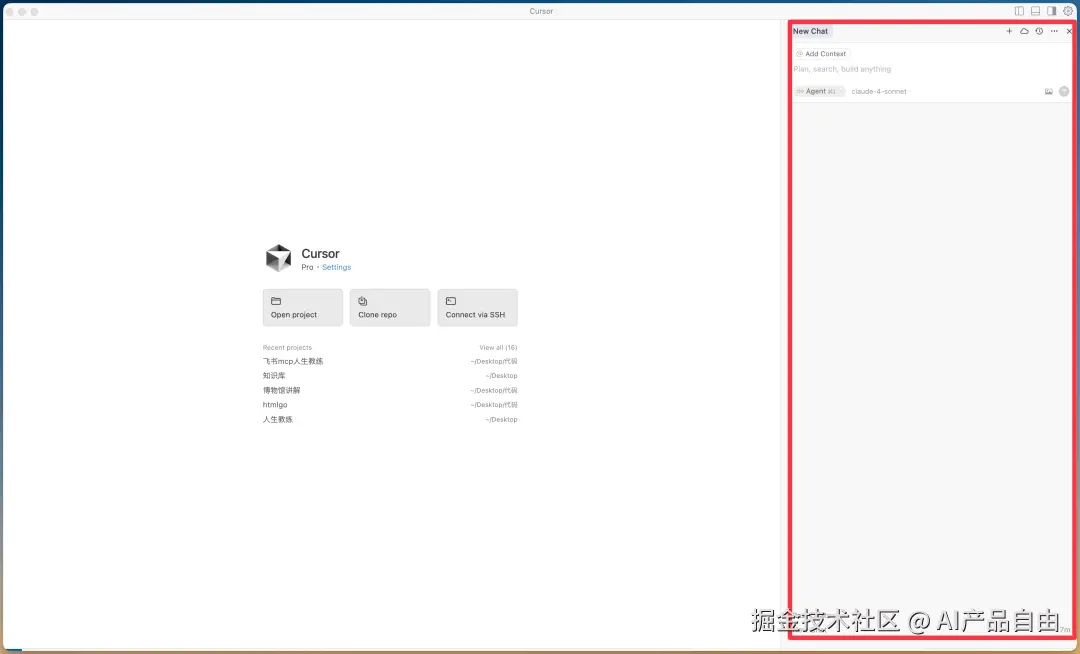This screenshot has height=654, width=1080.
Task: Show chat history clock icon
Action: pyautogui.click(x=1039, y=31)
